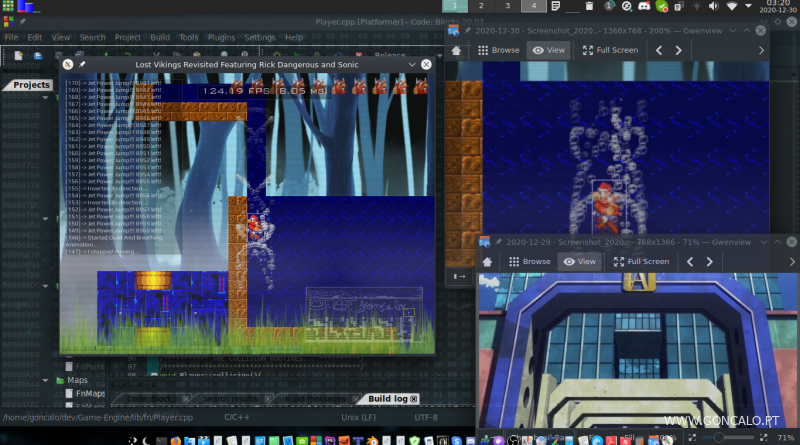The height and width of the screenshot is (445, 800).
Task: Open the notes widget in top panel
Action: [x=556, y=6]
